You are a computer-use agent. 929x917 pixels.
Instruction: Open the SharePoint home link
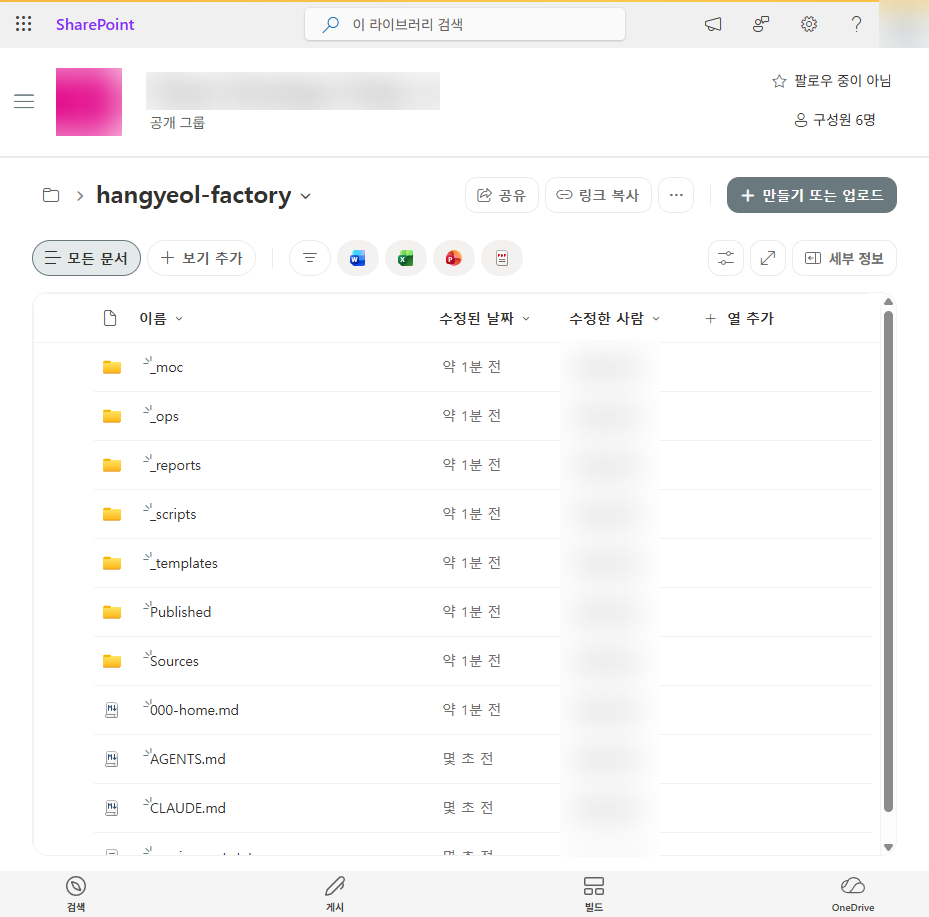95,24
